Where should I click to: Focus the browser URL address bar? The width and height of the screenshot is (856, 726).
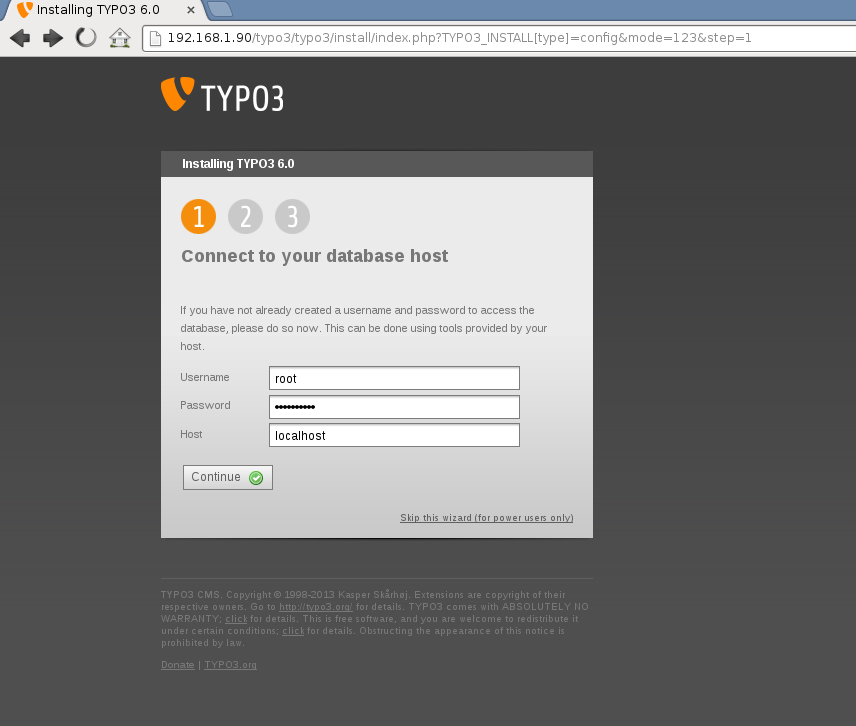(500, 39)
